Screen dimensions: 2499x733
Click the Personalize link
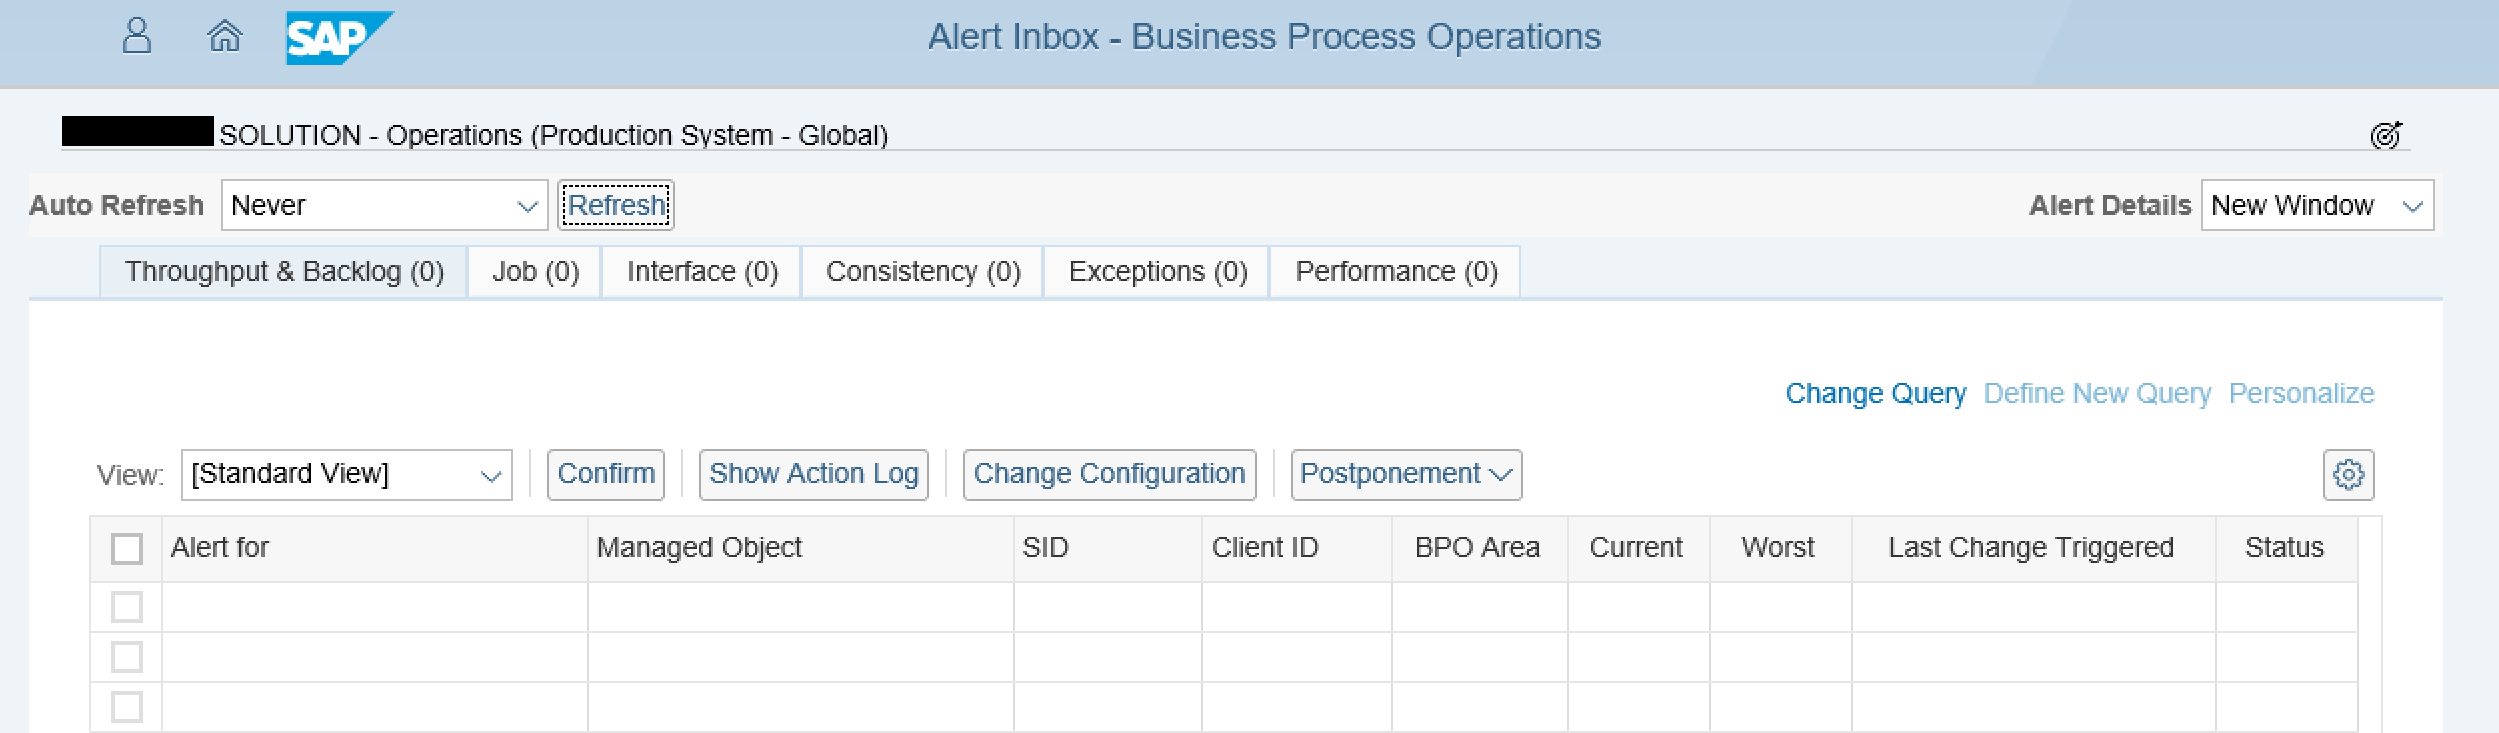coord(2301,394)
